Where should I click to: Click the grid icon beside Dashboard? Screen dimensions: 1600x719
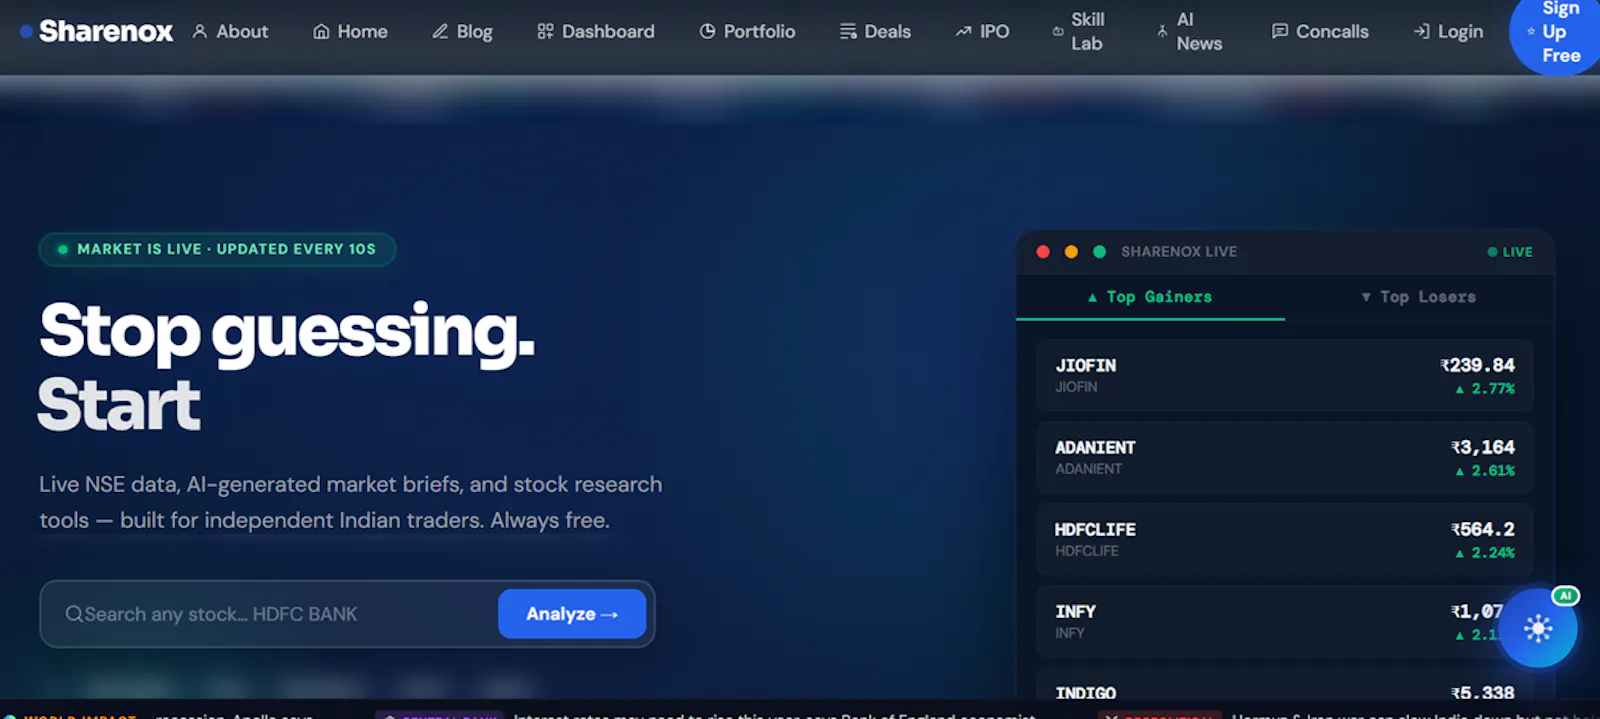click(x=545, y=32)
